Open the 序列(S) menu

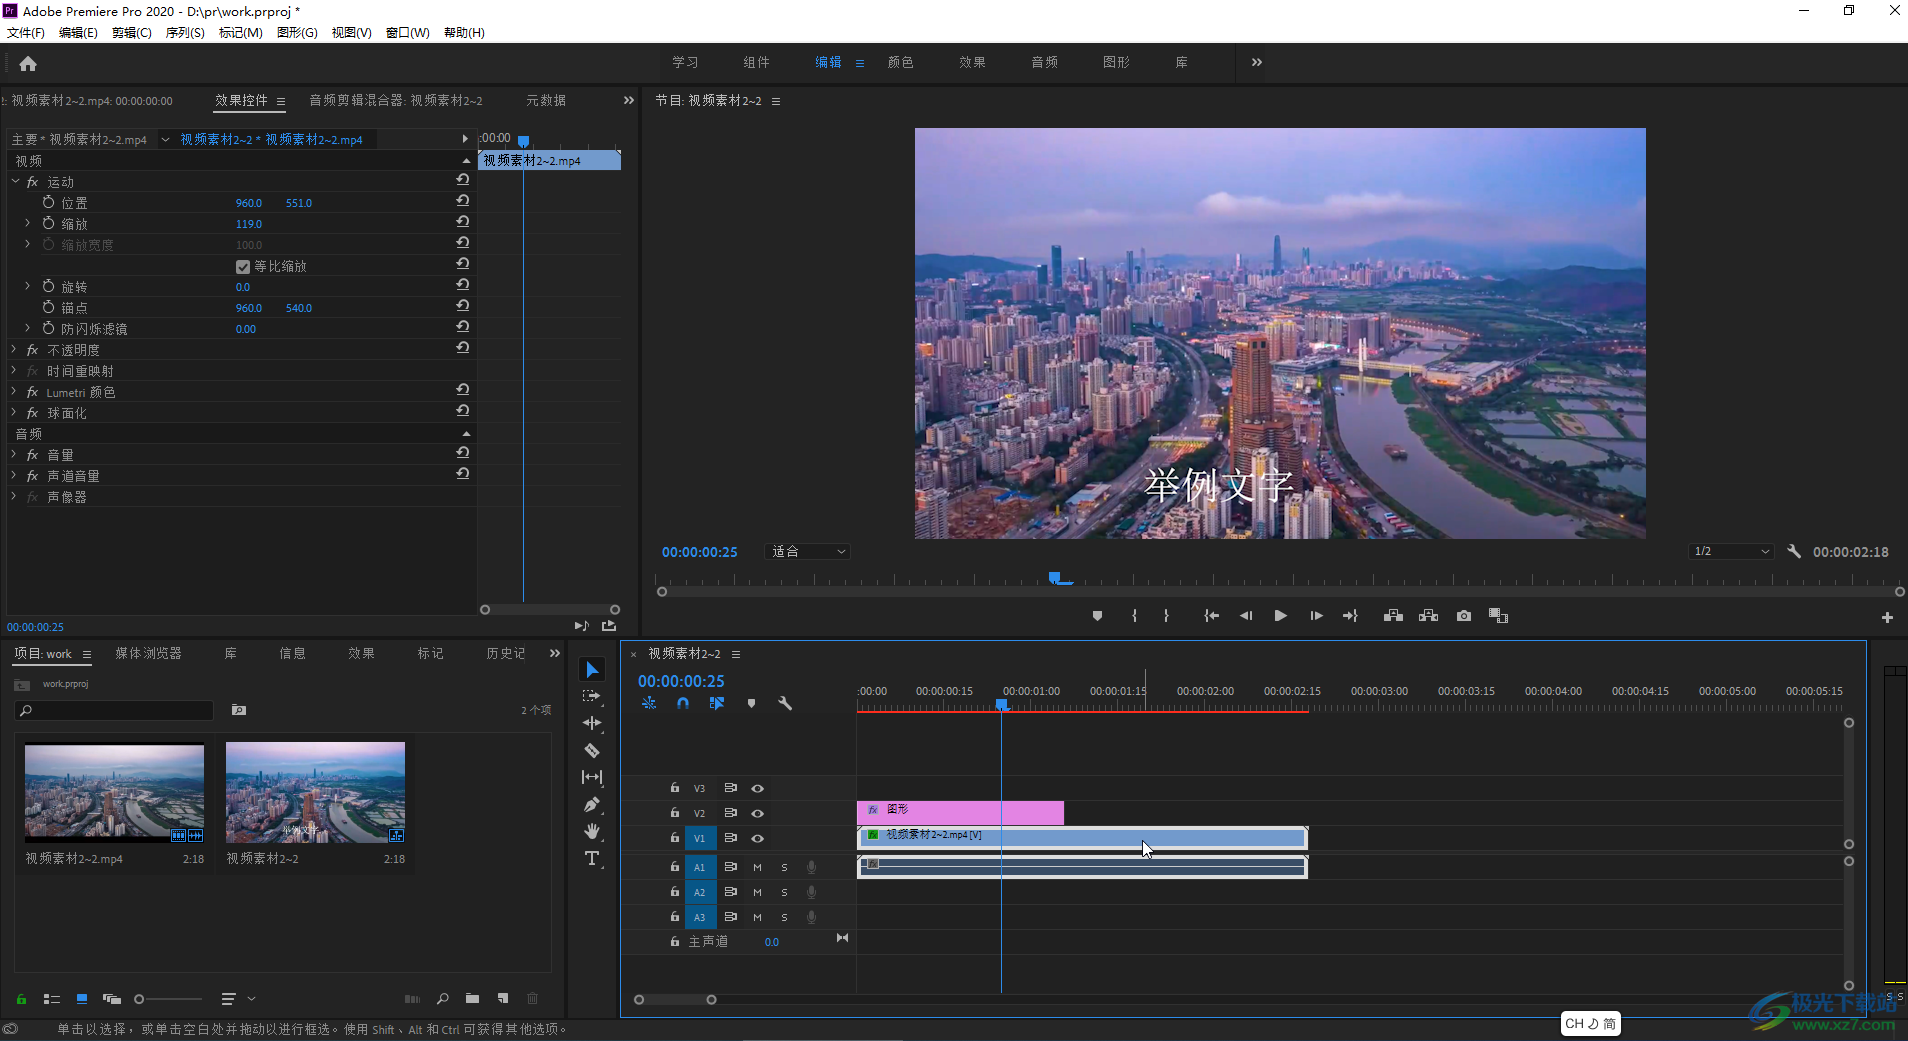tap(185, 32)
